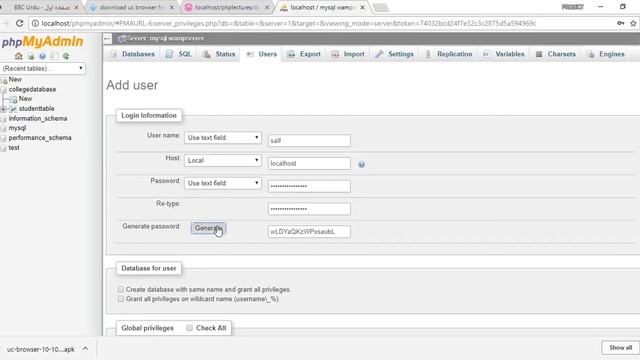640x360 pixels.
Task: Click the host help question mark icon
Action: tap(361, 164)
